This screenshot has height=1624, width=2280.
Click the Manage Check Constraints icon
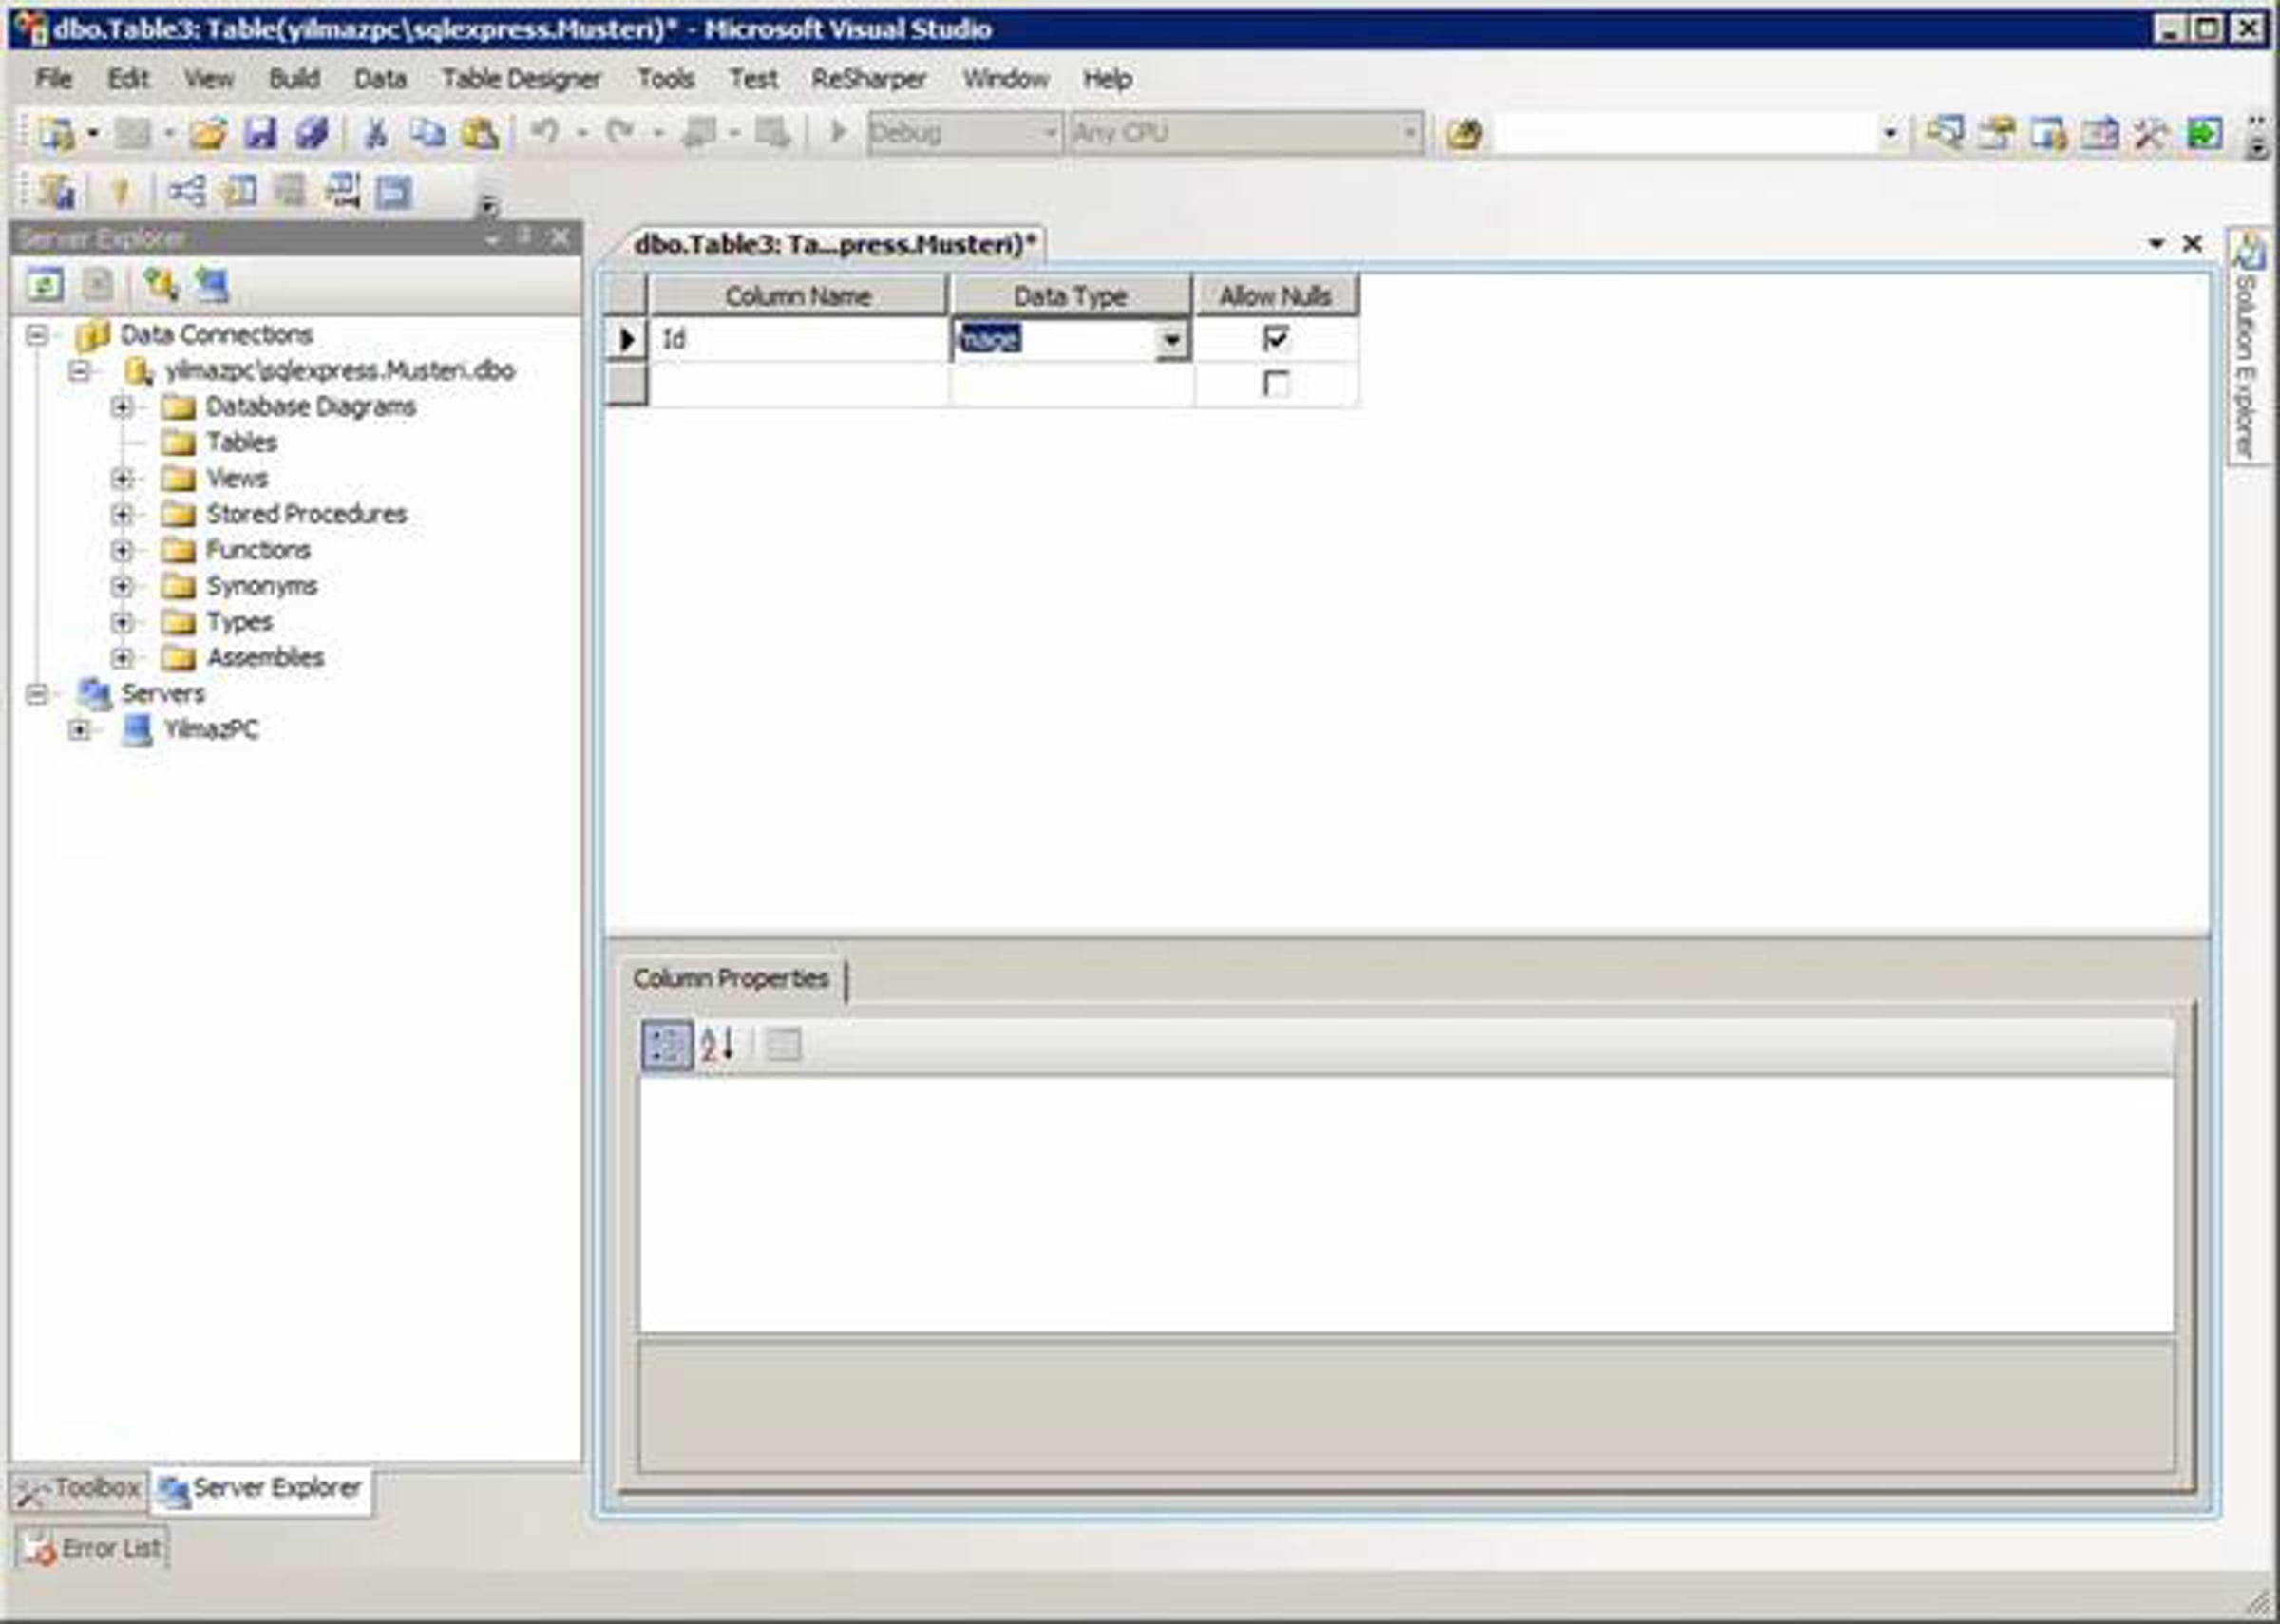(x=394, y=191)
